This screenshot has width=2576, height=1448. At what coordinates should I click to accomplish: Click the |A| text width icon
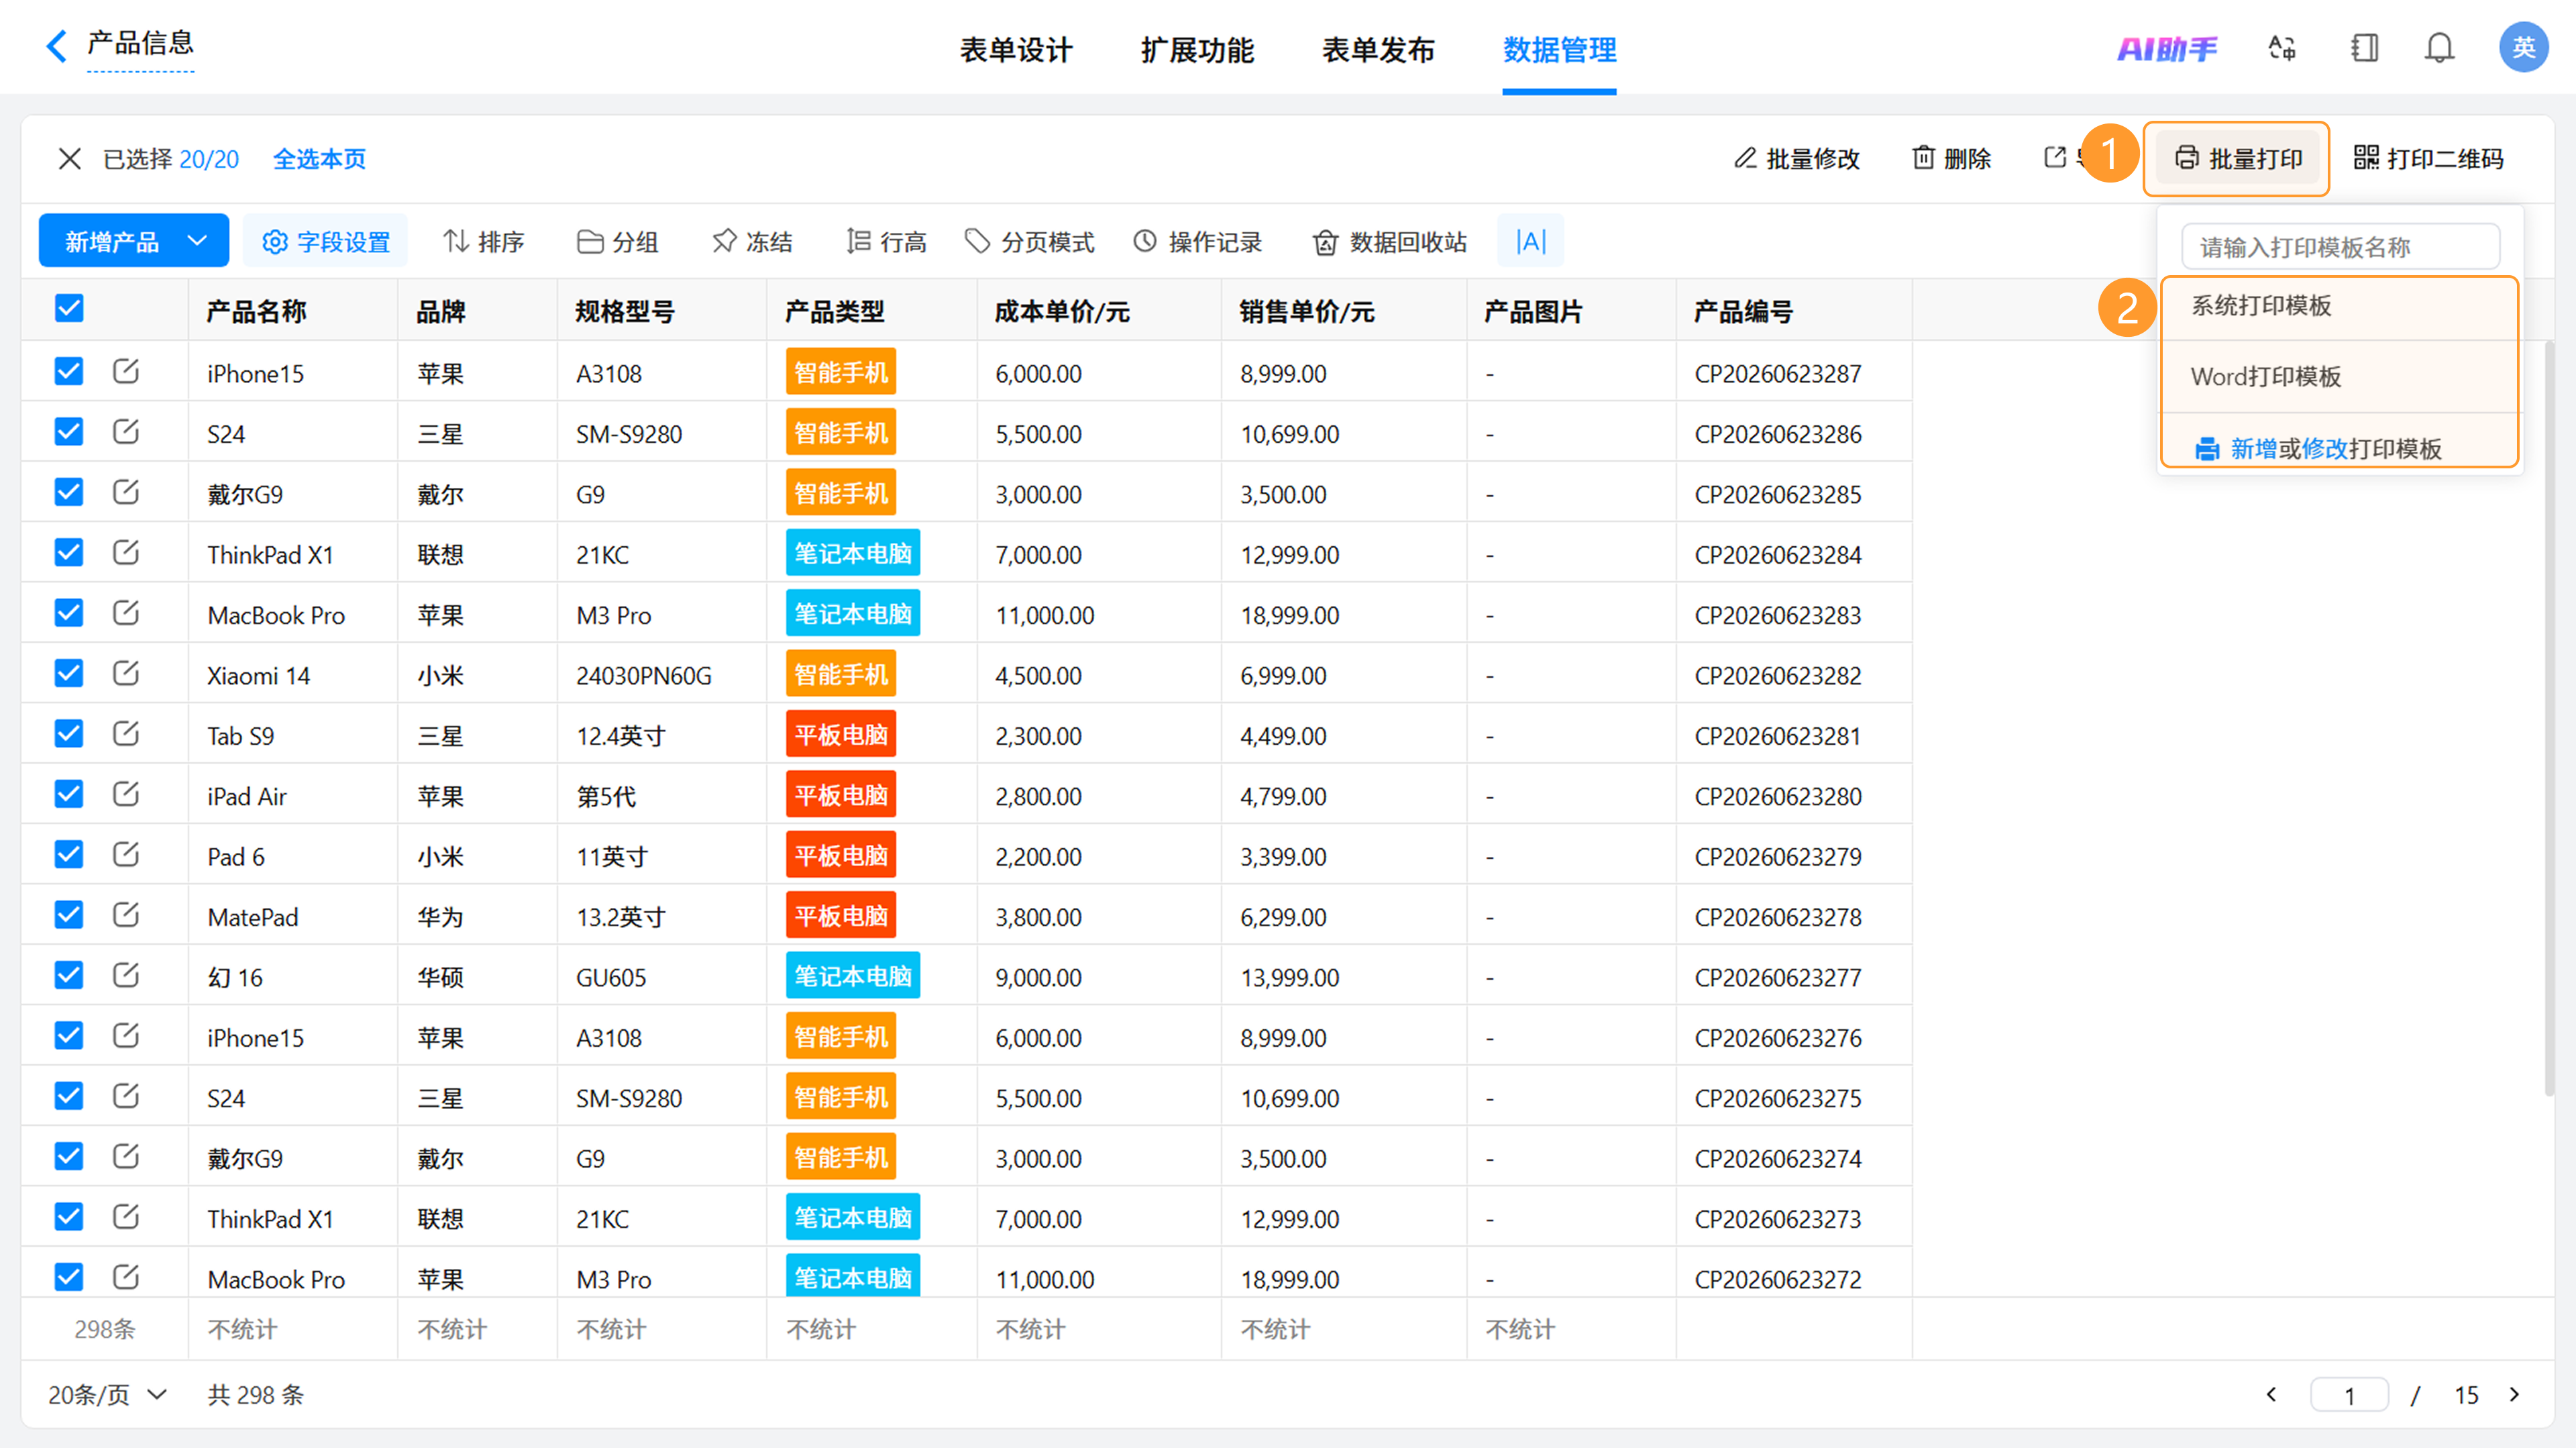pos(1531,241)
